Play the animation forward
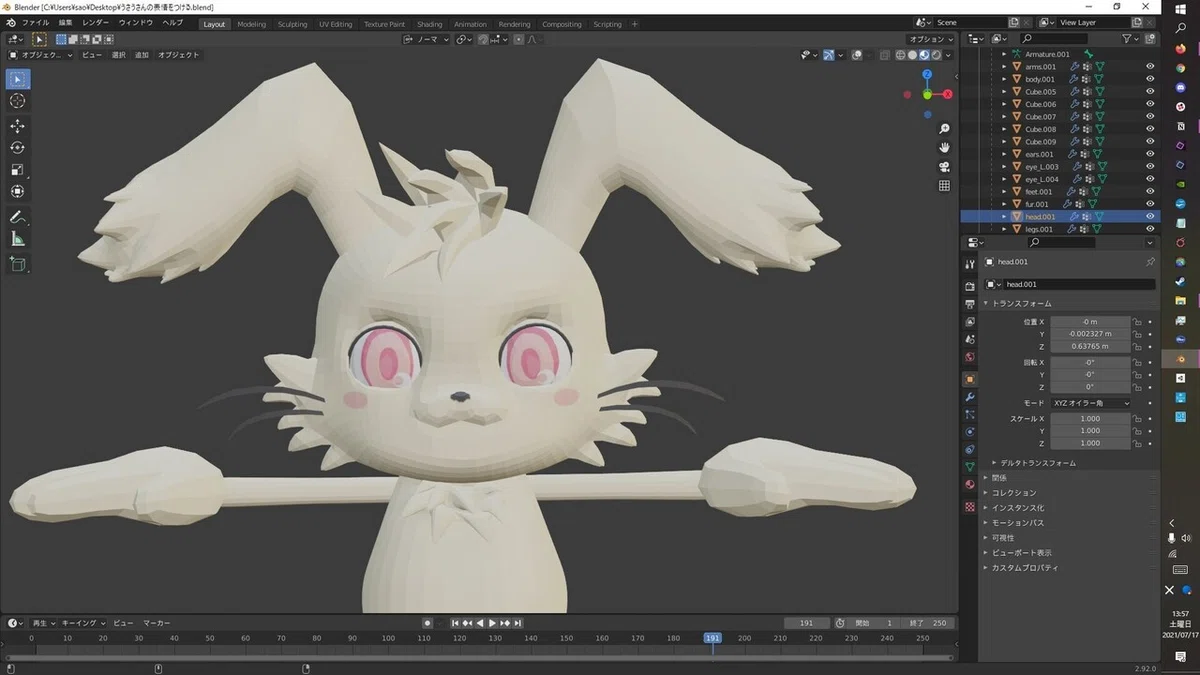 (x=492, y=623)
